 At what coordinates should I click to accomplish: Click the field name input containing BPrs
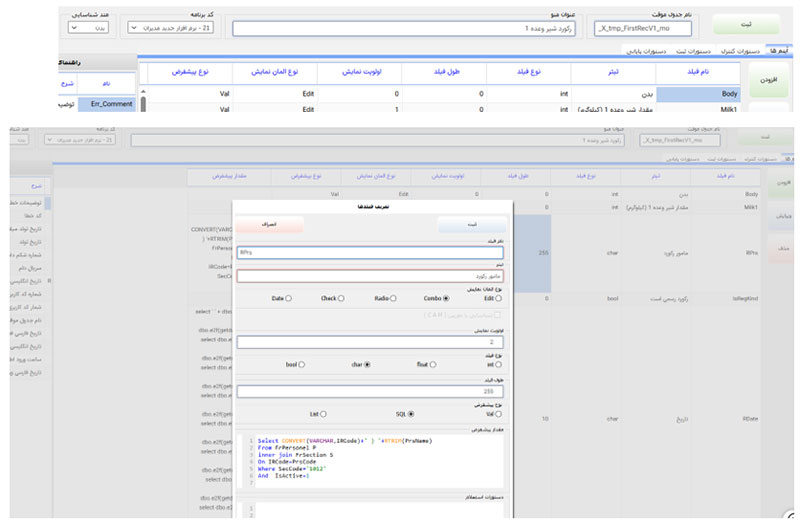pyautogui.click(x=370, y=253)
